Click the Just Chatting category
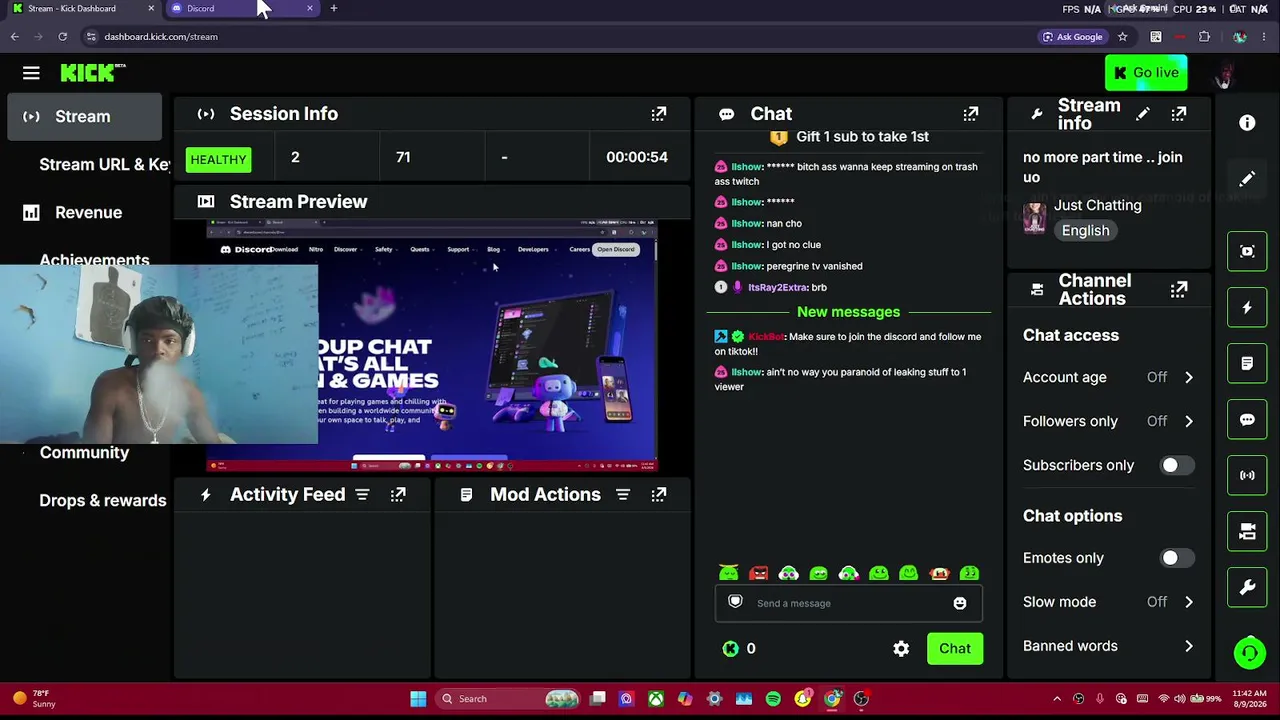Viewport: 1280px width, 720px height. 1097,205
